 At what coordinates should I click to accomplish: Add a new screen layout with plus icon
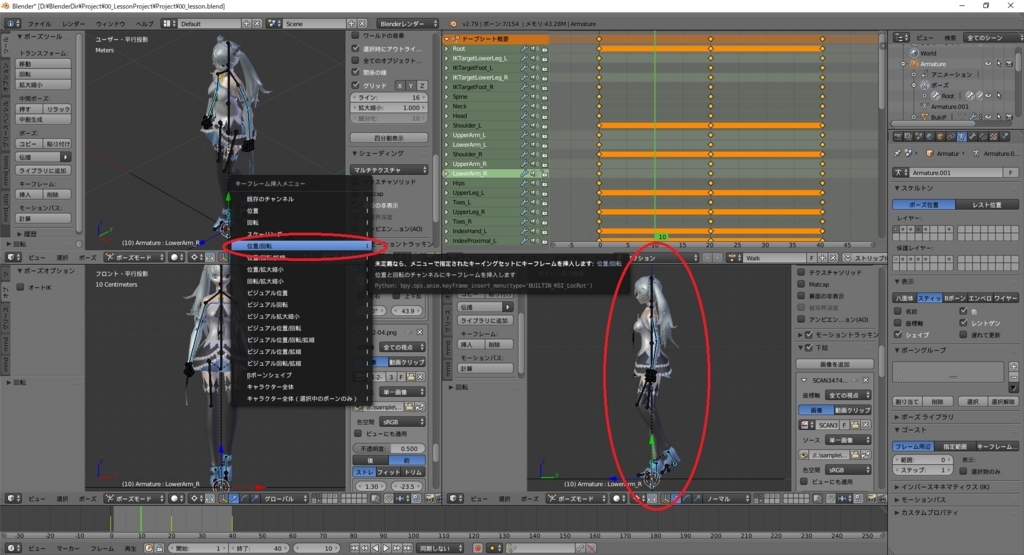click(x=247, y=24)
